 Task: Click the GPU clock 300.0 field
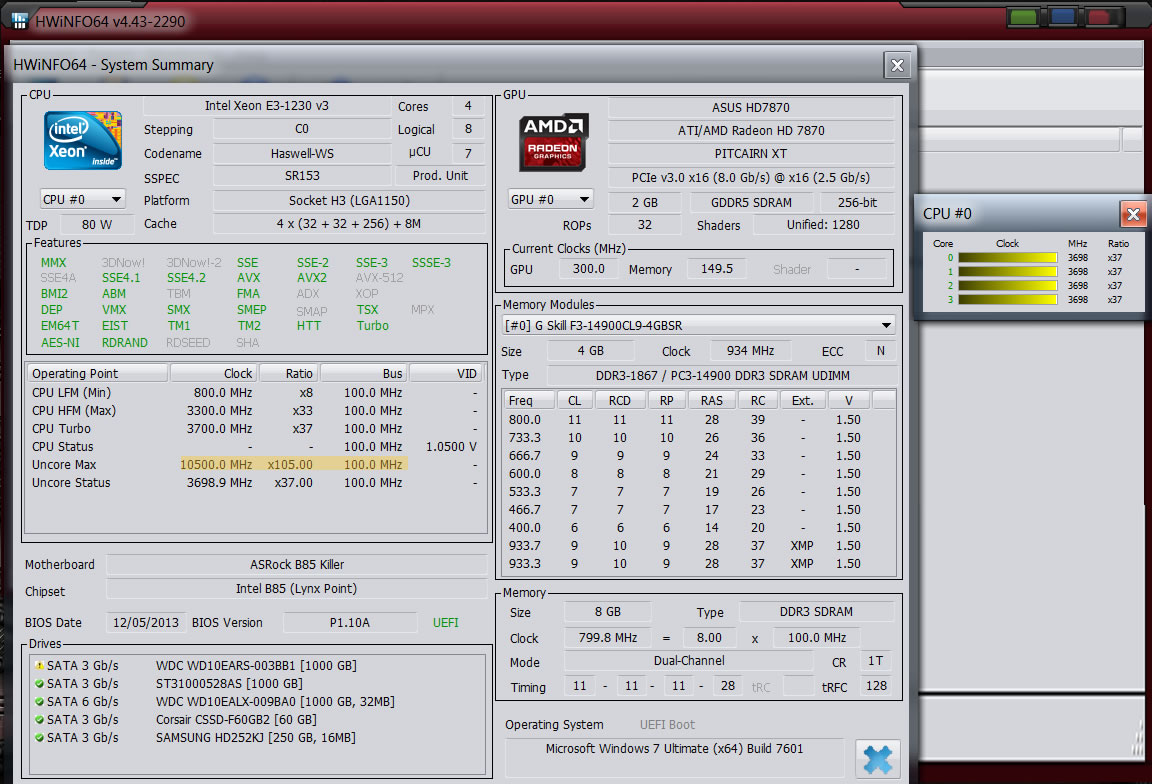click(x=588, y=269)
